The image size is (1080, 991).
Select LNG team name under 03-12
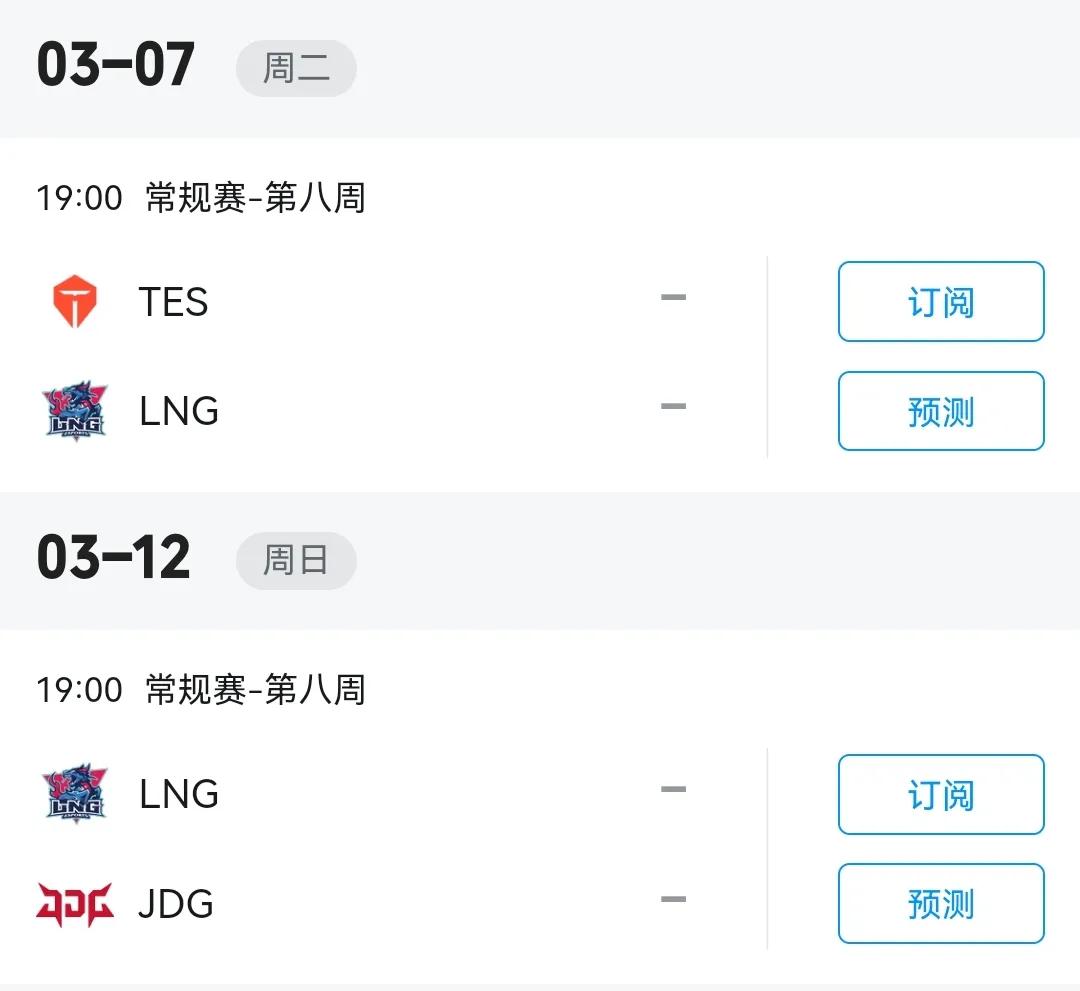click(x=179, y=794)
